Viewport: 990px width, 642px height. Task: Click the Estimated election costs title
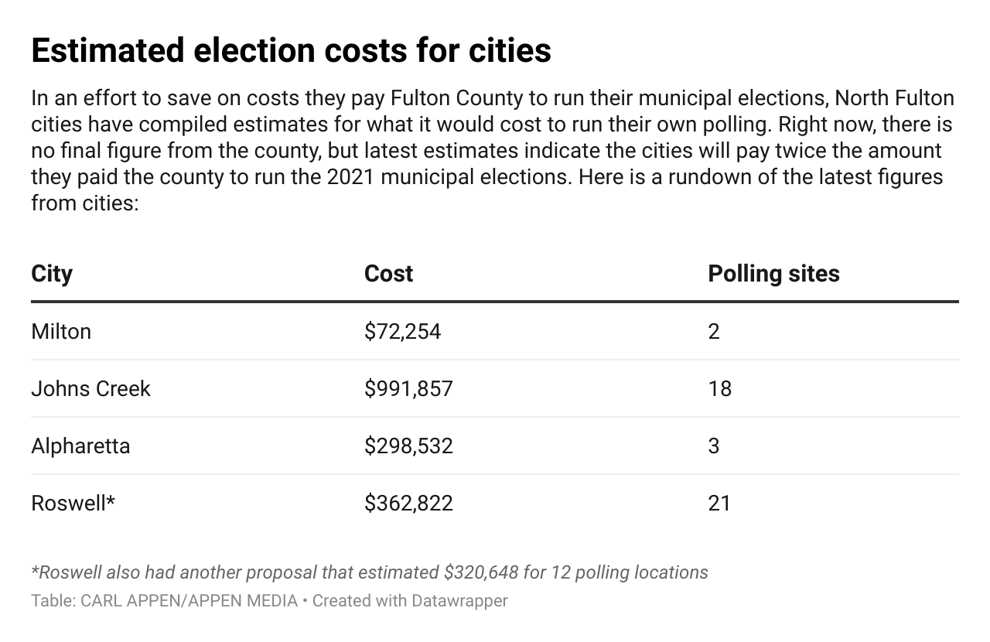pos(291,51)
